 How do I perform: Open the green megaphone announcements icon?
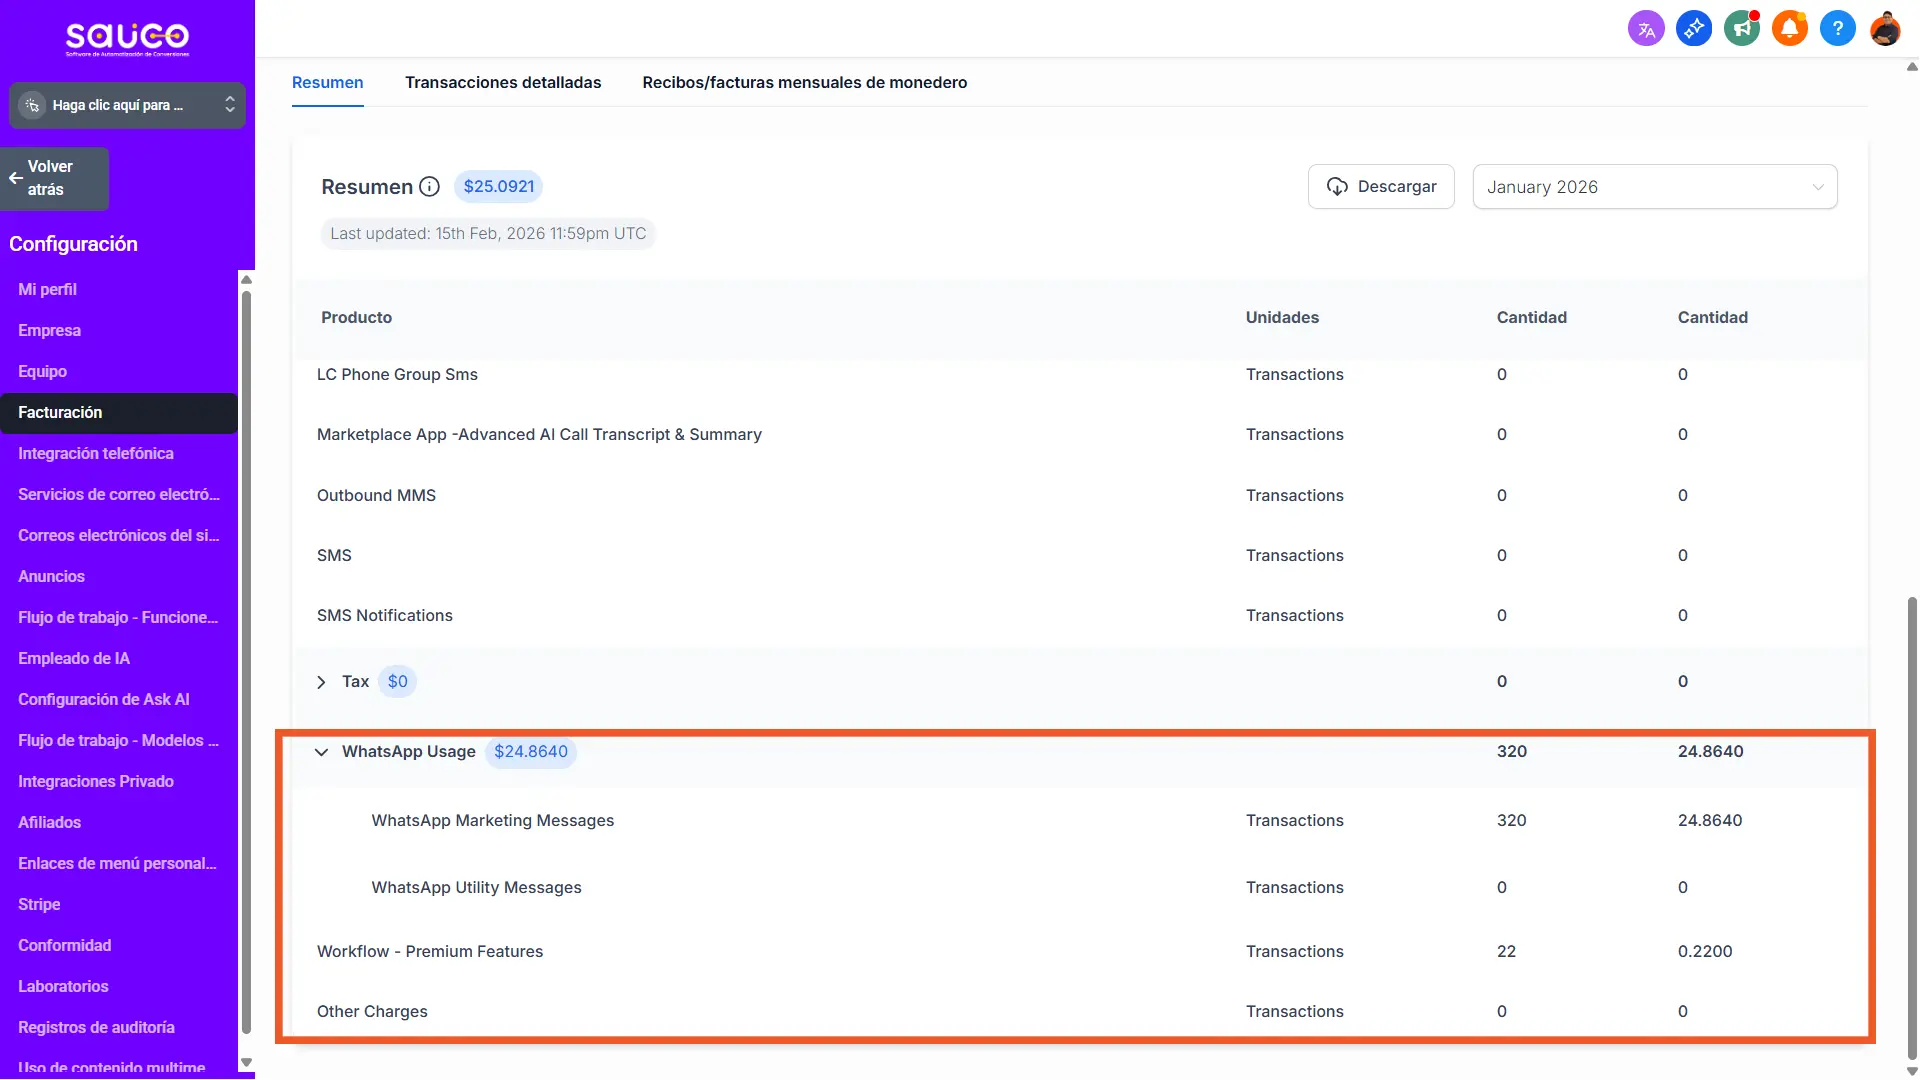[1742, 29]
